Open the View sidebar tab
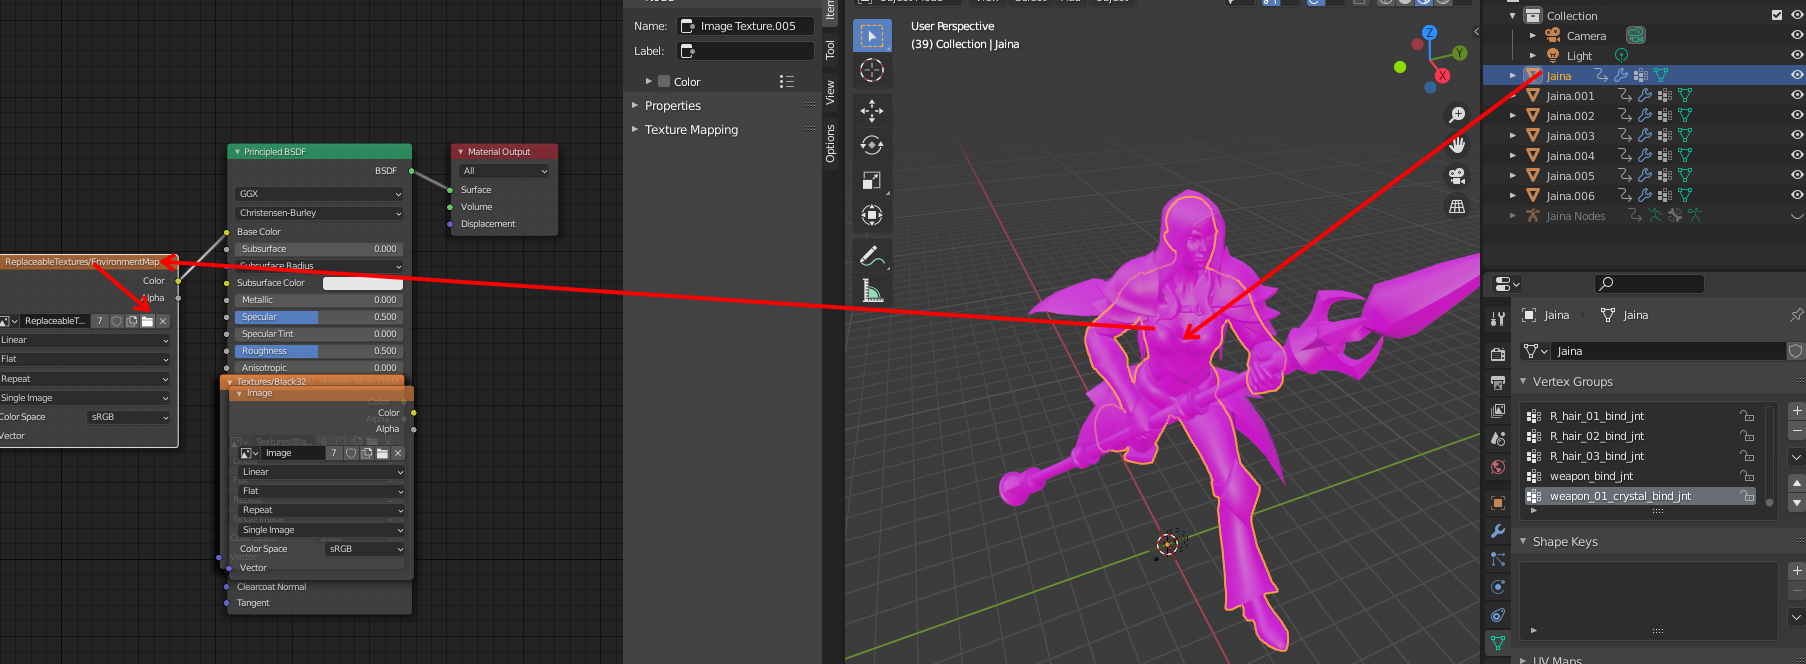1806x664 pixels. click(x=830, y=92)
